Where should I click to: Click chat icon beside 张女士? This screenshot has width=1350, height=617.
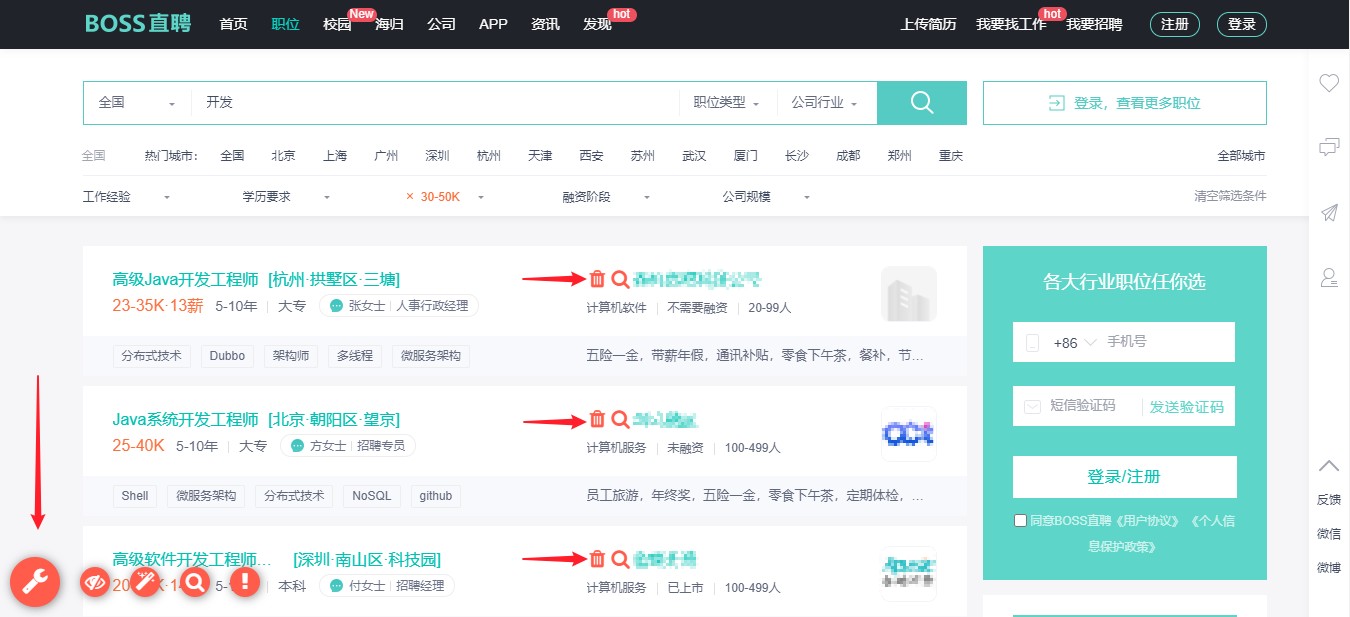(x=335, y=306)
